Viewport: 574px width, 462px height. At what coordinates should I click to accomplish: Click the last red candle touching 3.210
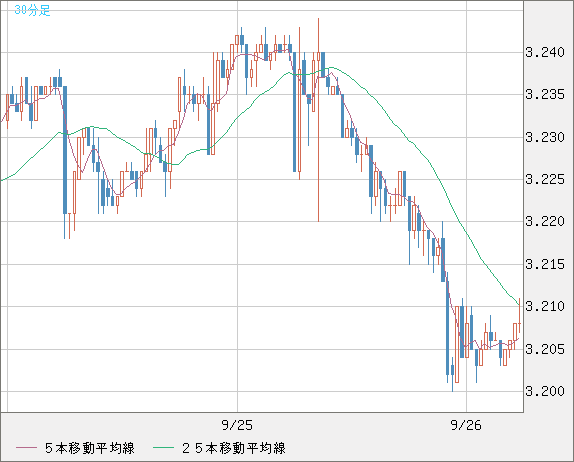(519, 316)
